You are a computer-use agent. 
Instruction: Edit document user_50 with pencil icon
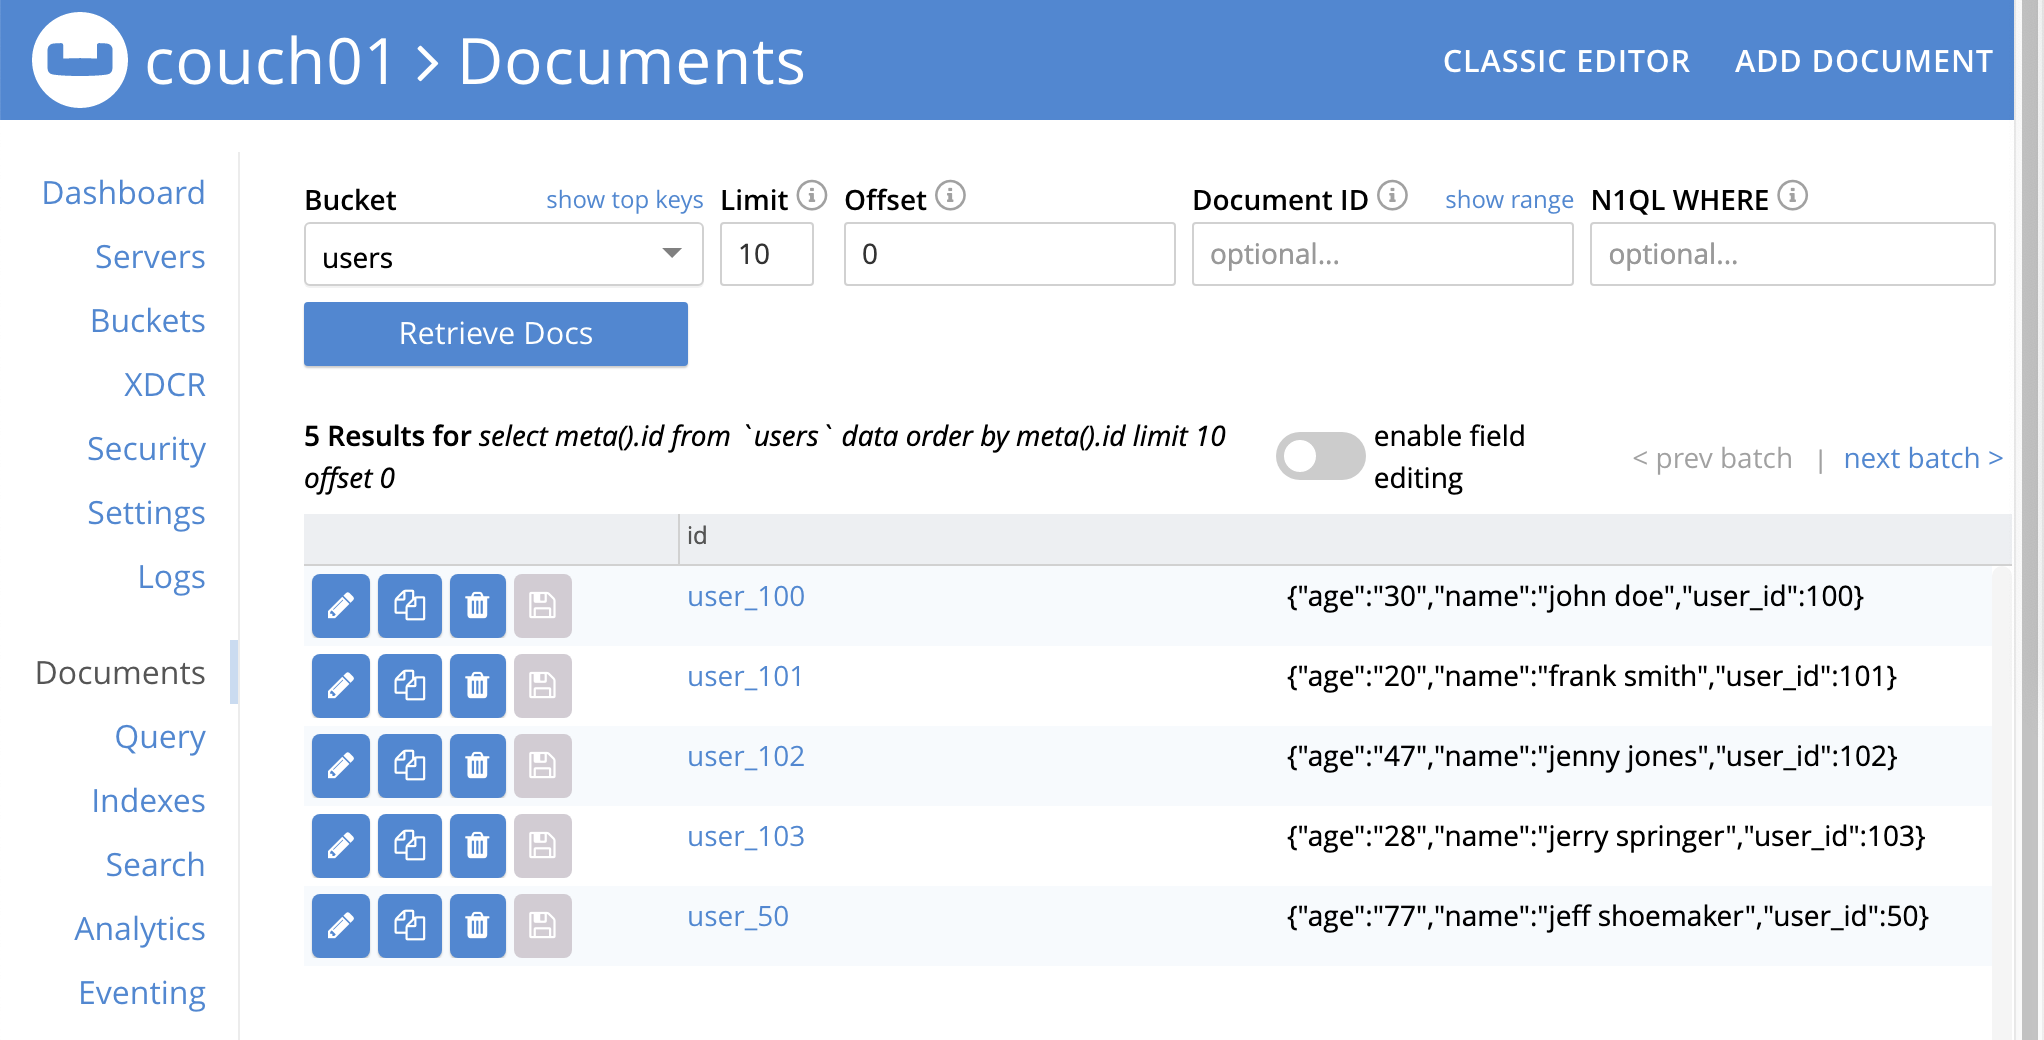341,926
